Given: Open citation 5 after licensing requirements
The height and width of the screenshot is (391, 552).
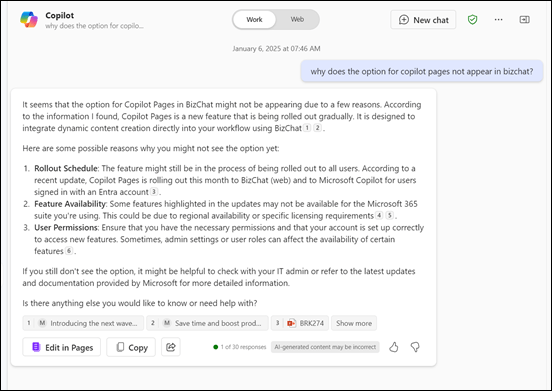Looking at the screenshot, I should [x=389, y=215].
